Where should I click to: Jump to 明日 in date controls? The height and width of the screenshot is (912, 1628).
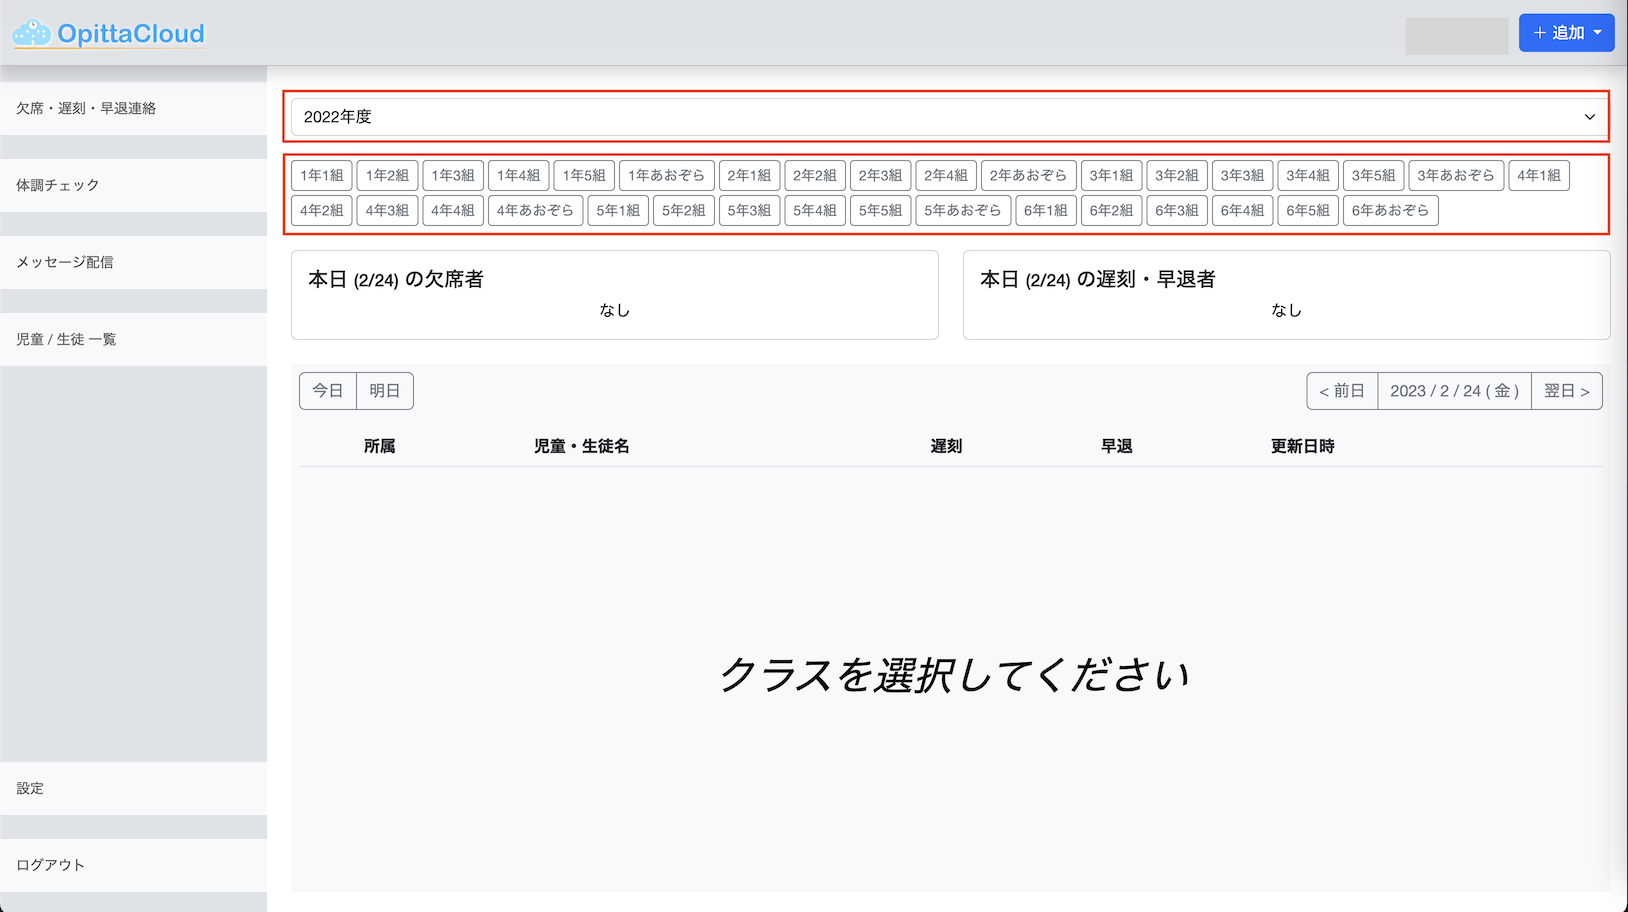[385, 391]
